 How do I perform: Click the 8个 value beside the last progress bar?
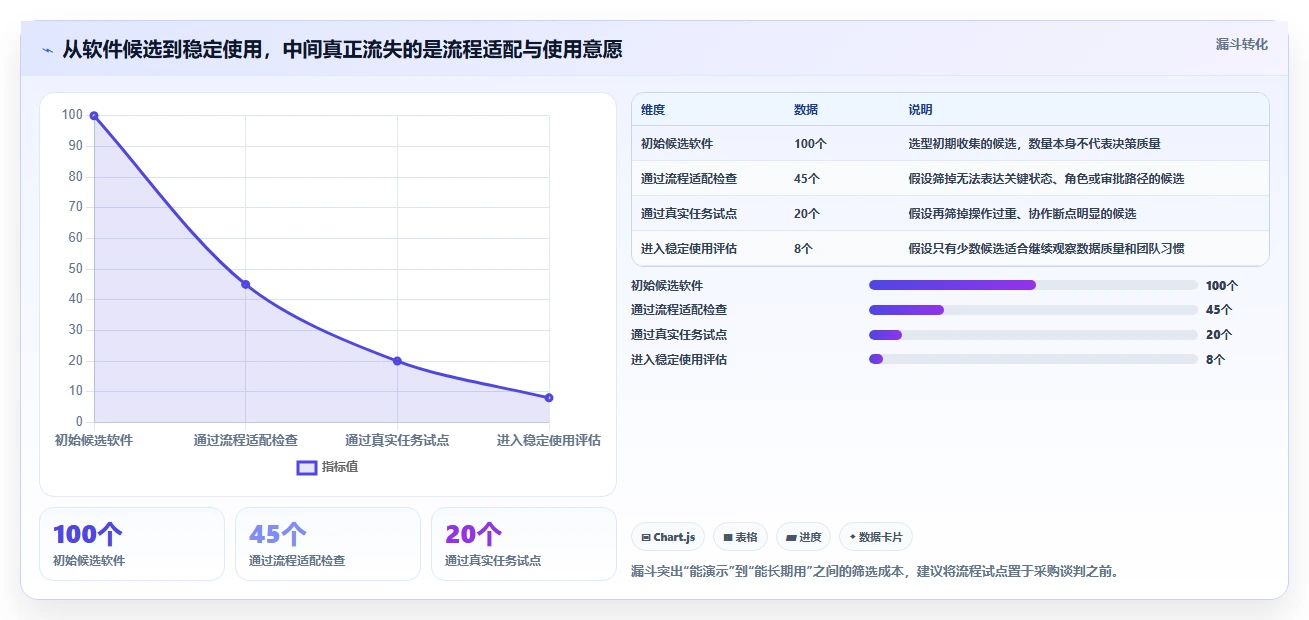pyautogui.click(x=1215, y=359)
